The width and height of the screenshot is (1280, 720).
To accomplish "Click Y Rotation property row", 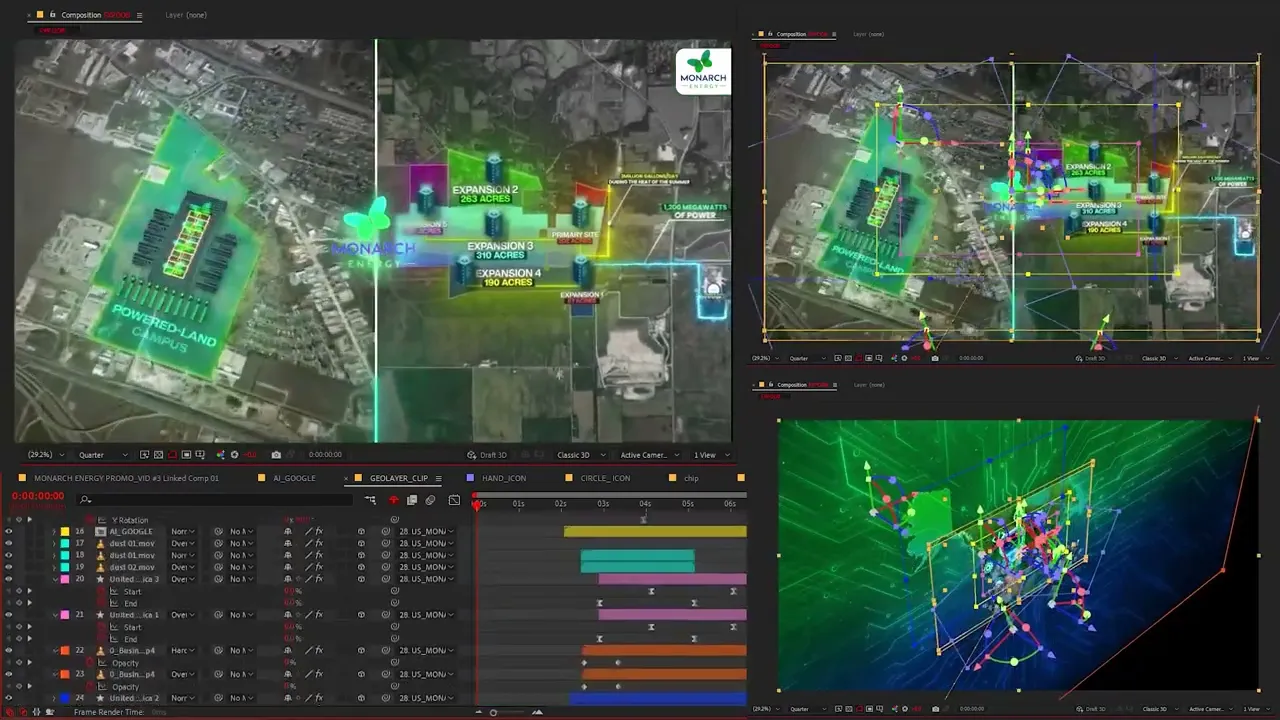I will pos(130,520).
